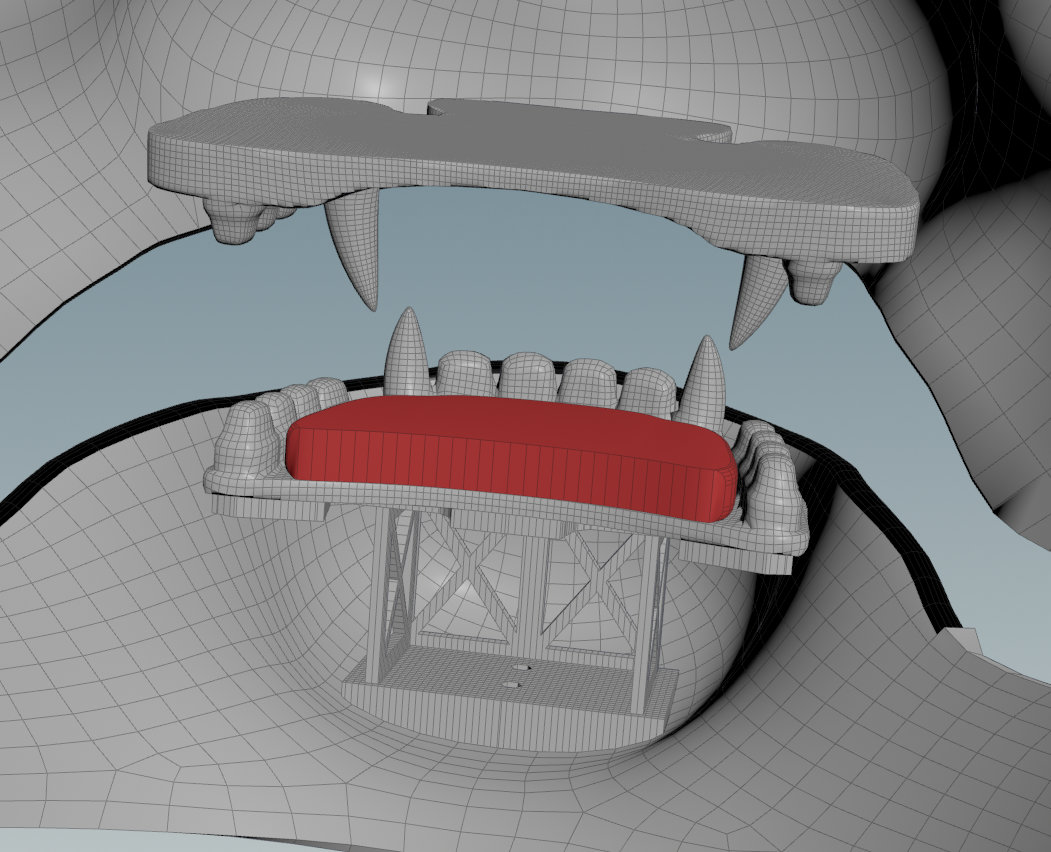Select the rightmost lower front incisor
This screenshot has height=852, width=1051.
(647, 390)
